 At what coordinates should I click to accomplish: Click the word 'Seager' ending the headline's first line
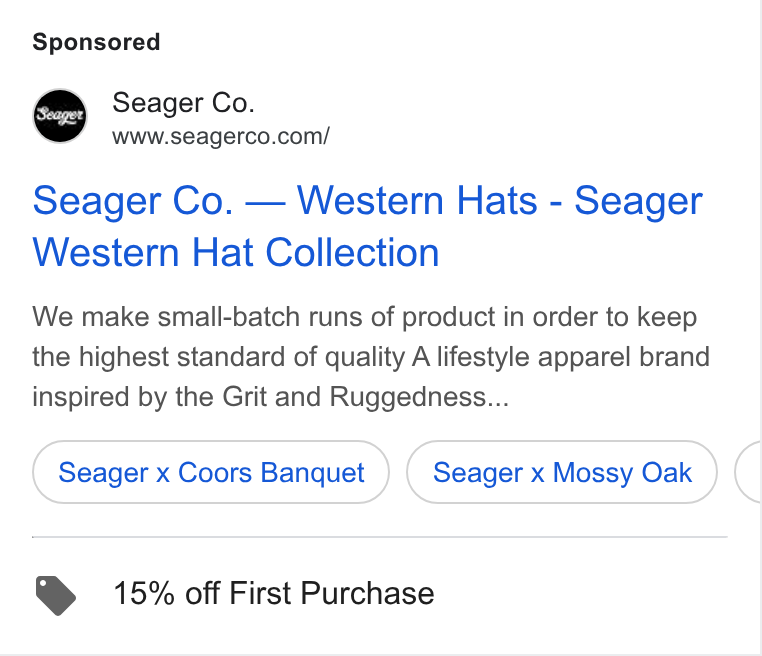point(639,202)
